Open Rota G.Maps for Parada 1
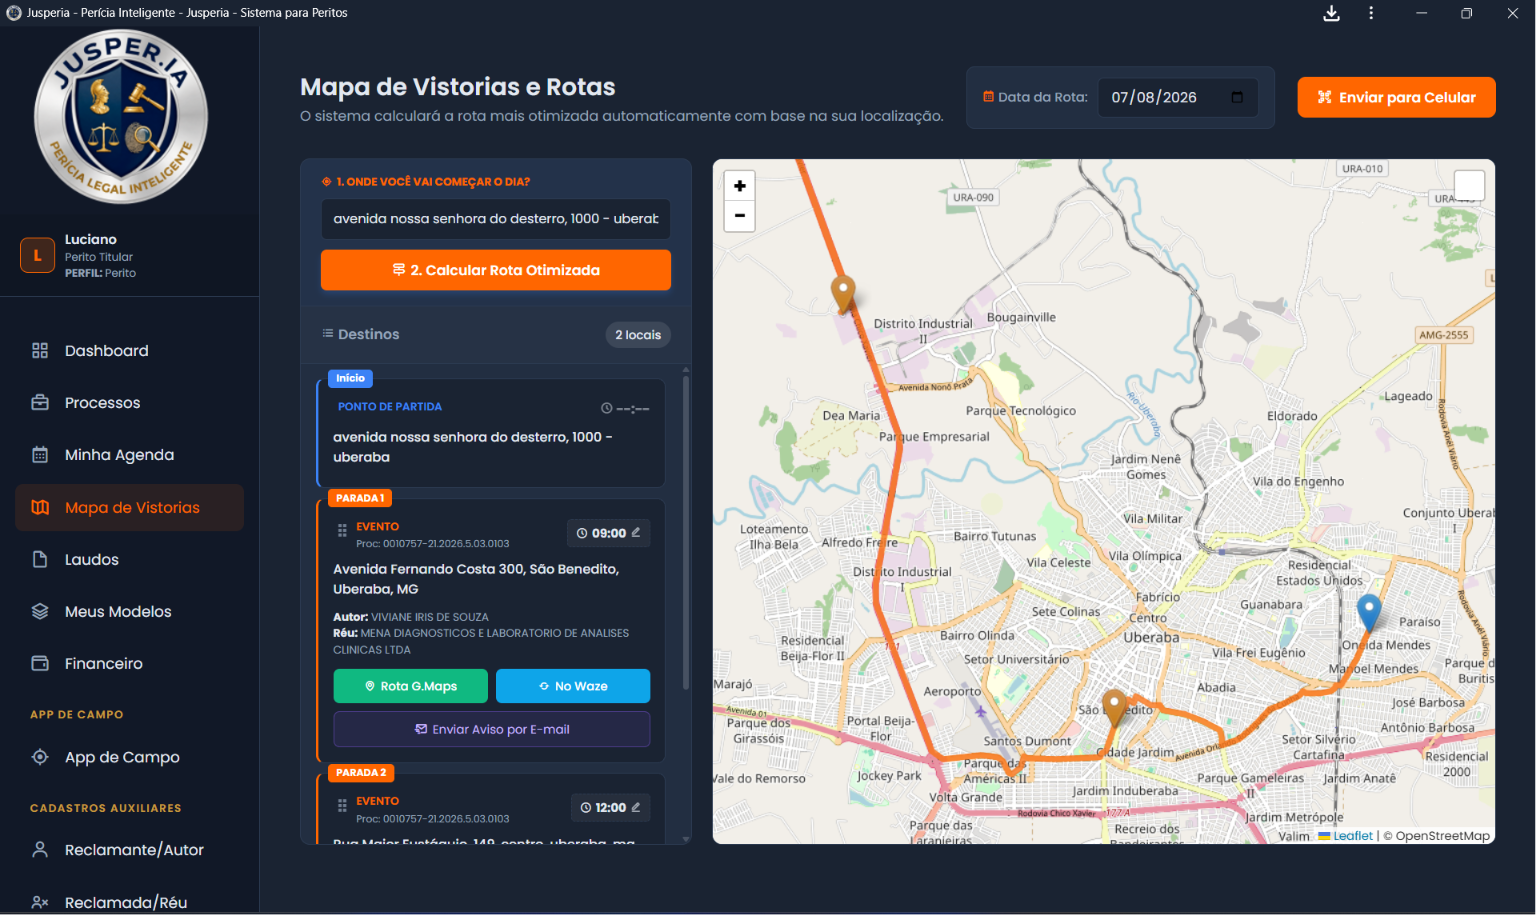The height and width of the screenshot is (915, 1536). click(411, 686)
